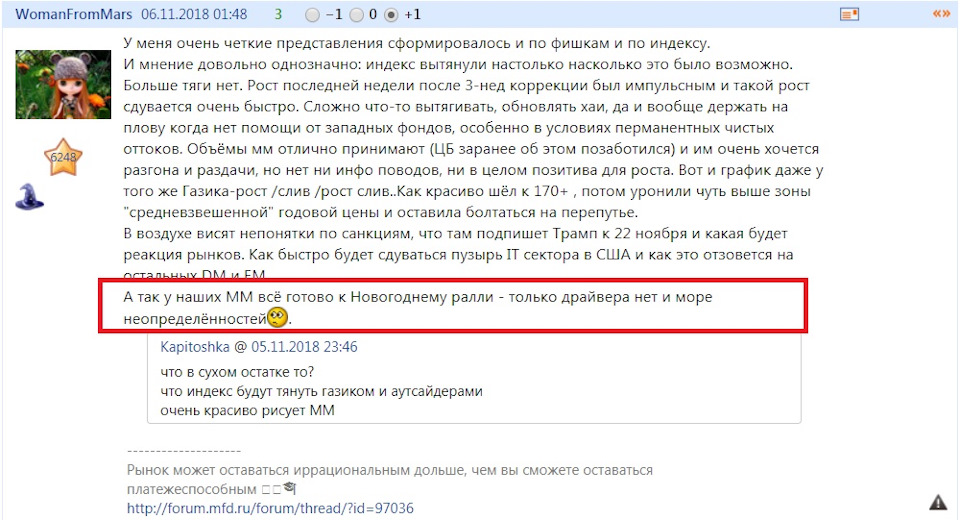Open the WomanFromMars user profile link
Screen dimensions: 960x520
coord(73,14)
